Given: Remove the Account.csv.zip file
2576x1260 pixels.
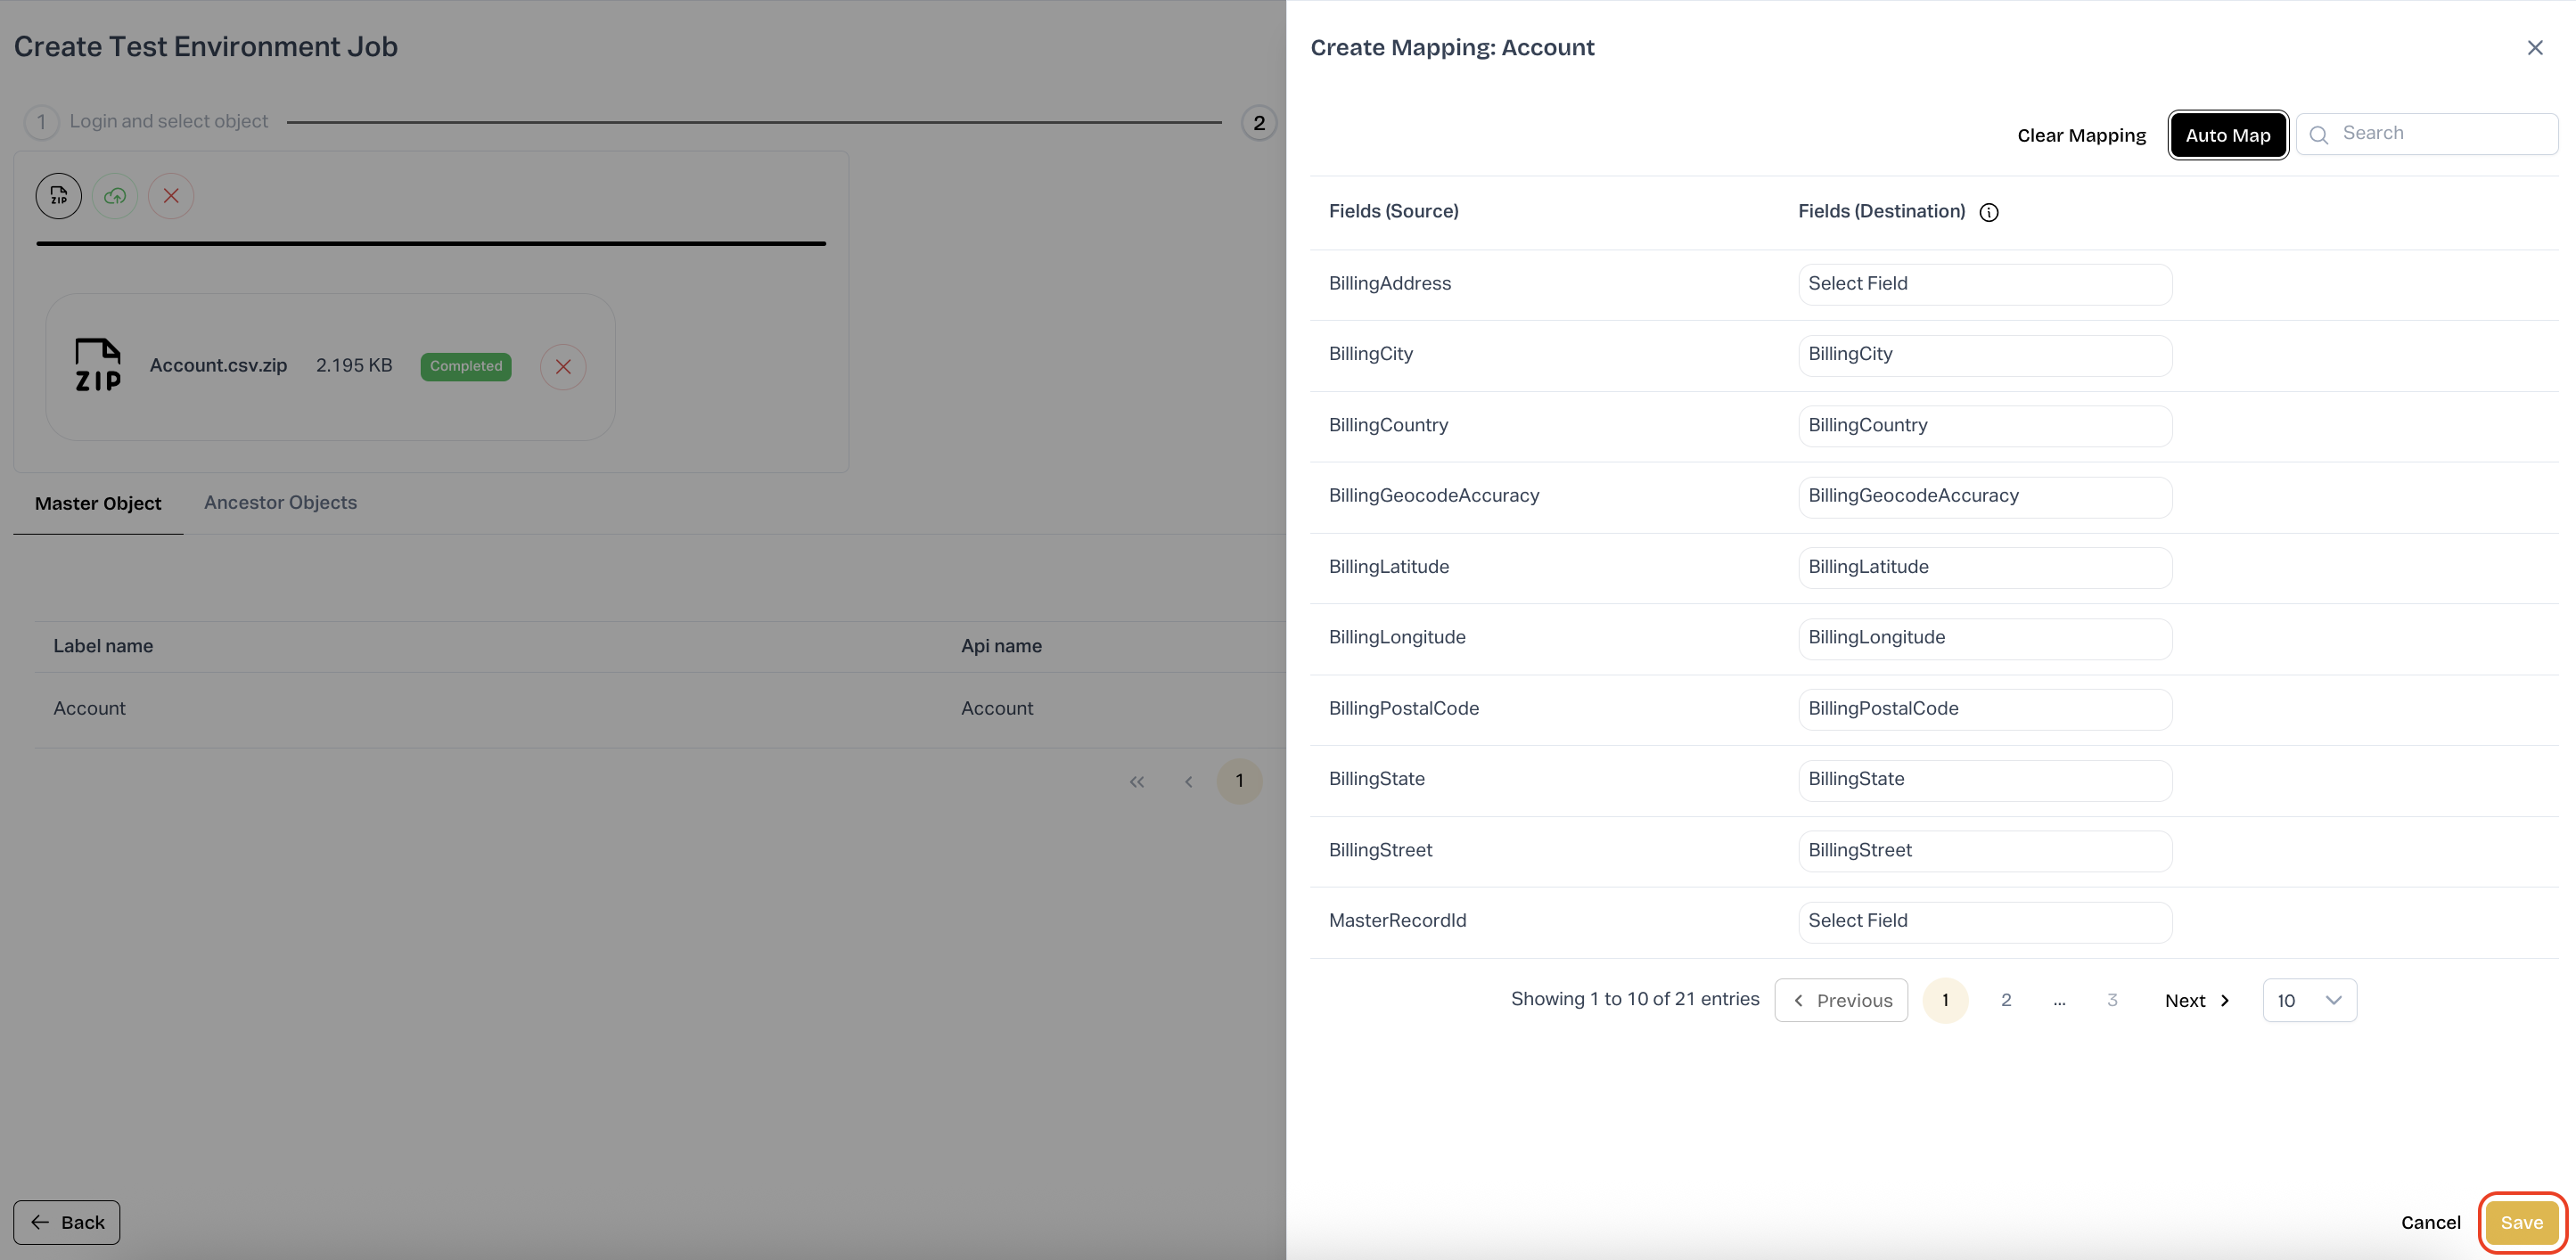Looking at the screenshot, I should pyautogui.click(x=563, y=367).
